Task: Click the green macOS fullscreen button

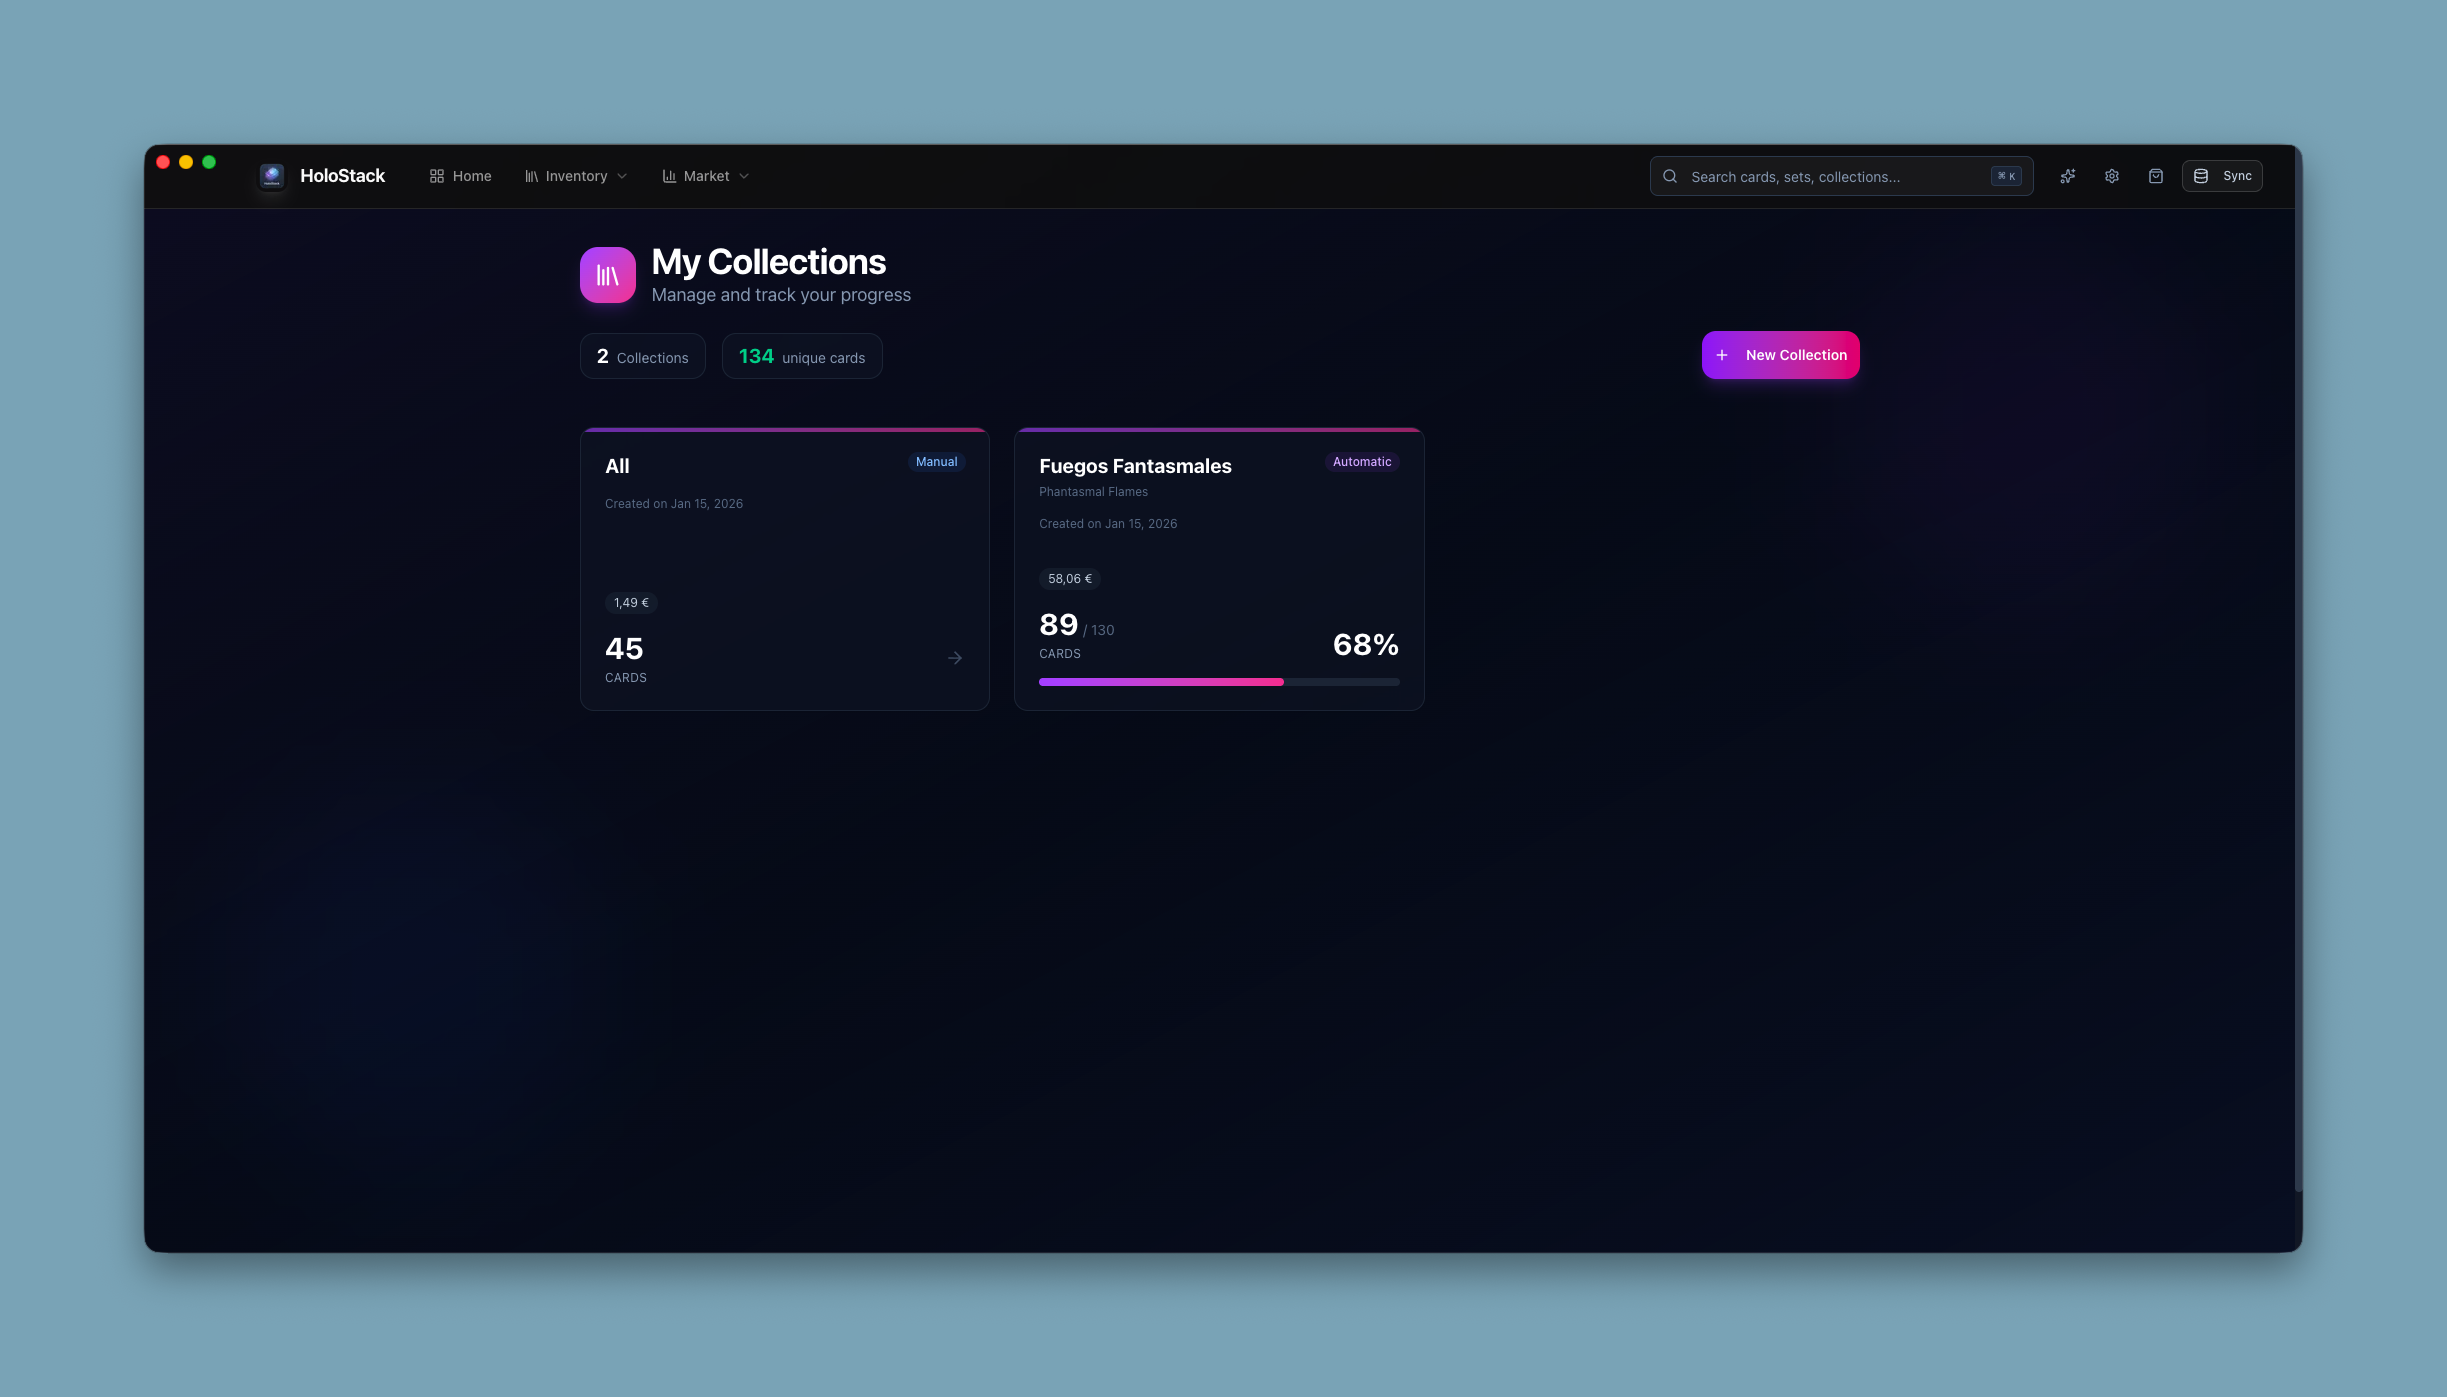Action: pos(209,162)
